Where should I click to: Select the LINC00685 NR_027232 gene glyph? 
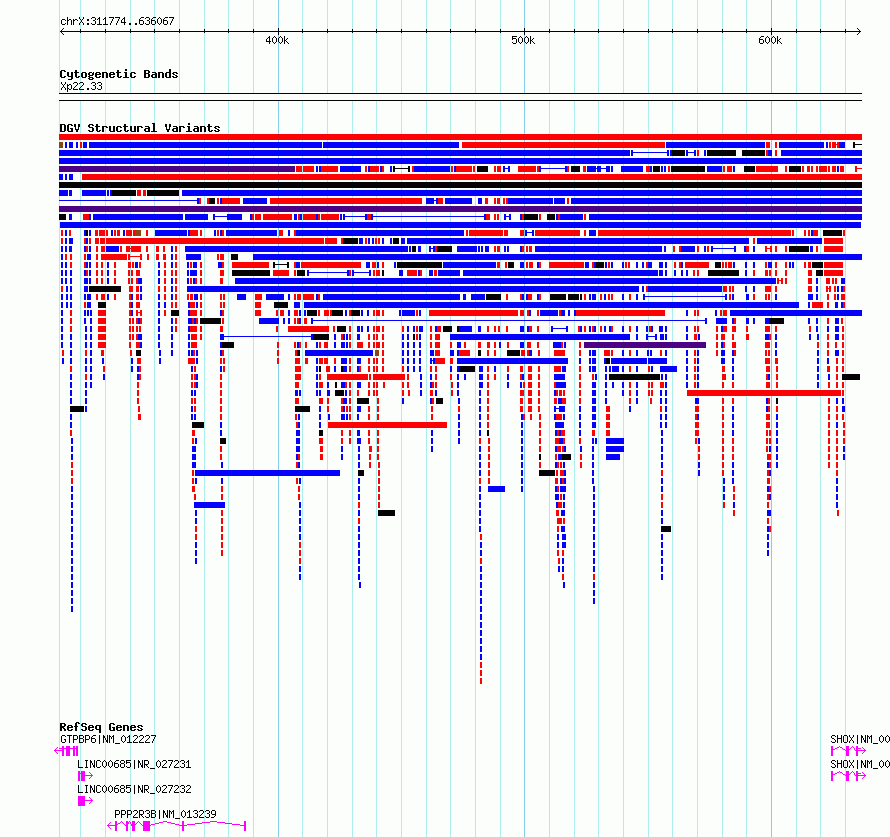(85, 801)
